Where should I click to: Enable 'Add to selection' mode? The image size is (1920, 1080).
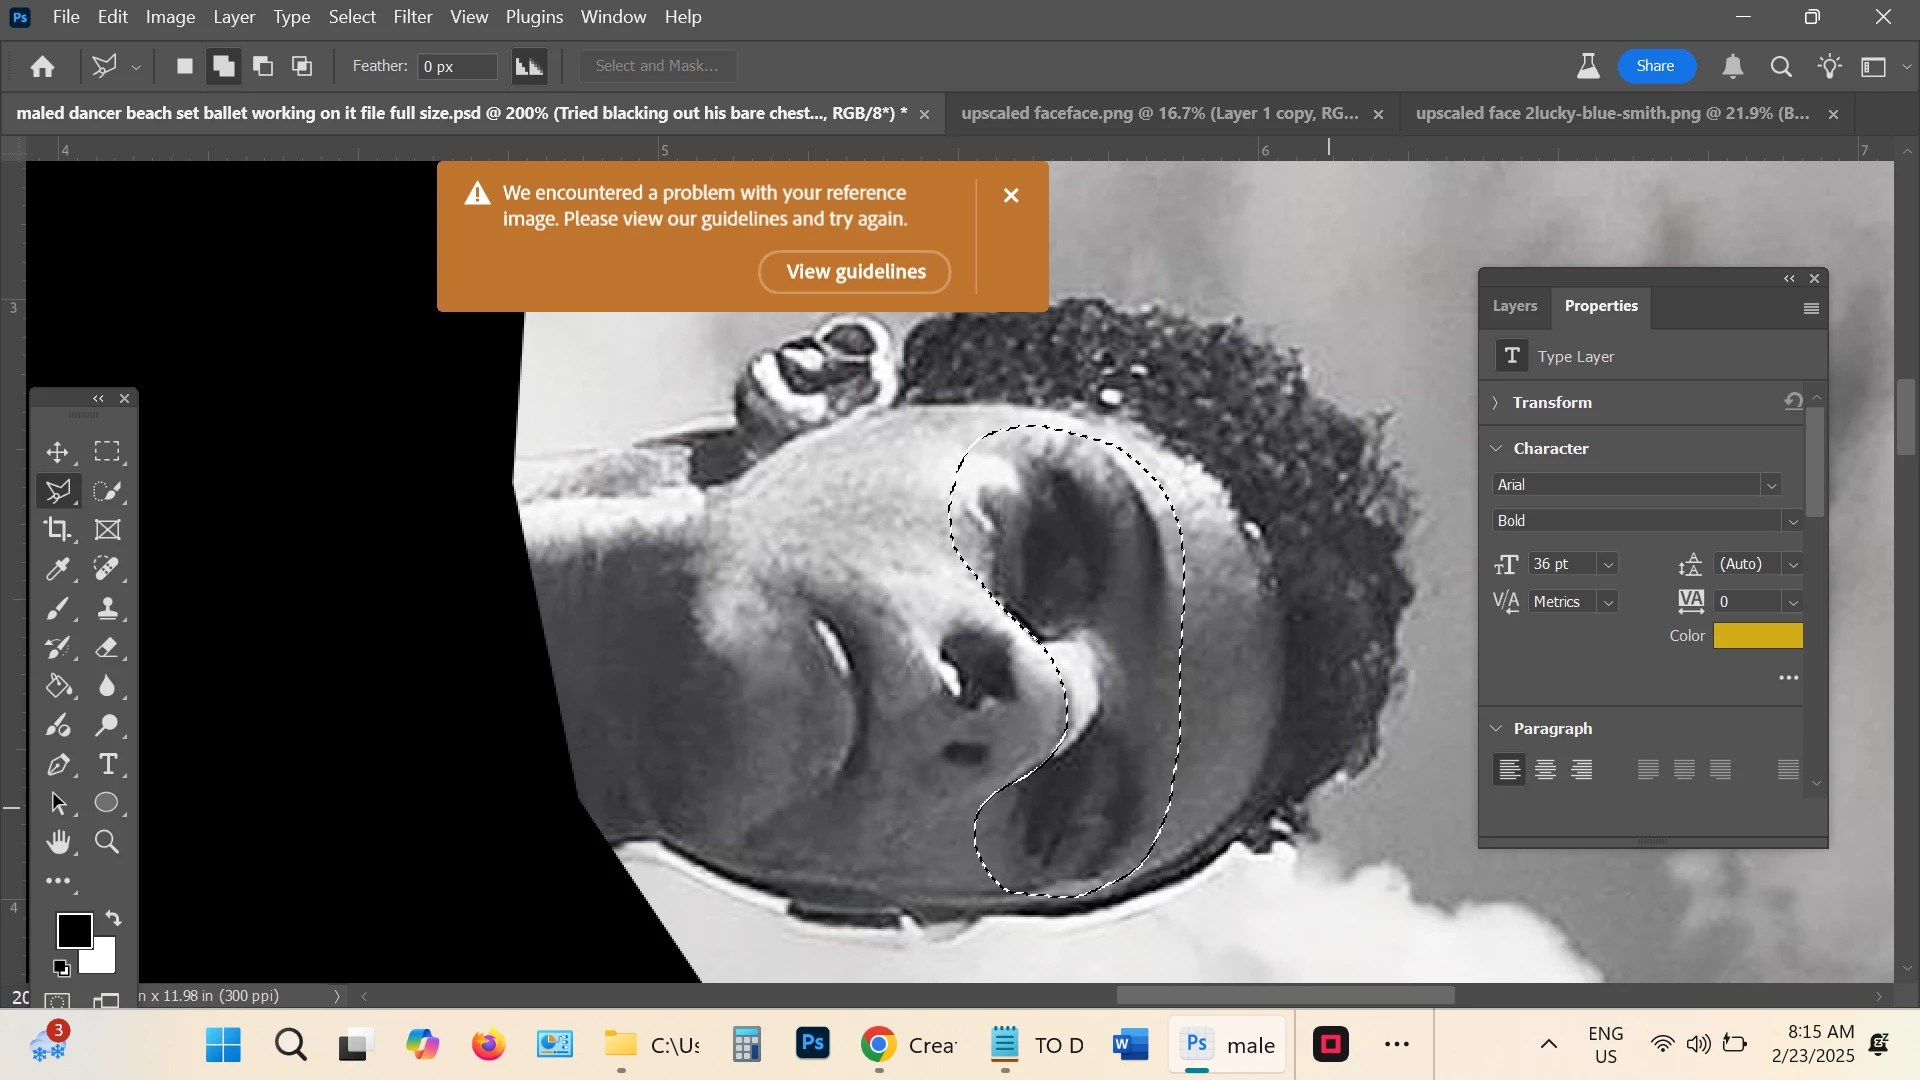coord(224,67)
